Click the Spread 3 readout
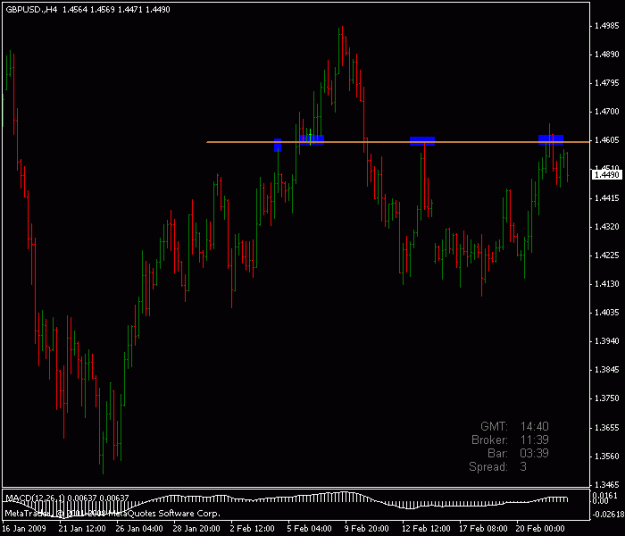 pos(498,467)
